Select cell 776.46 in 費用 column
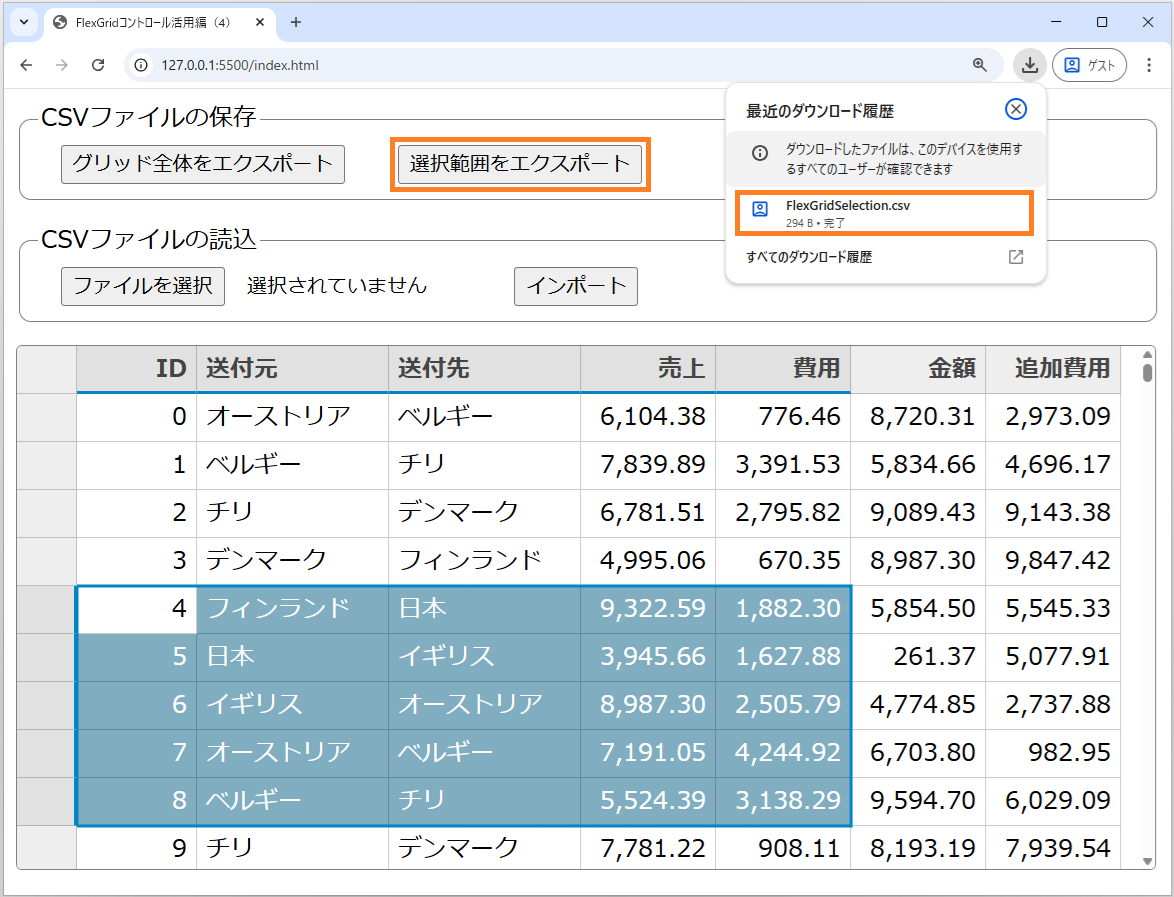This screenshot has width=1174, height=897. click(783, 417)
